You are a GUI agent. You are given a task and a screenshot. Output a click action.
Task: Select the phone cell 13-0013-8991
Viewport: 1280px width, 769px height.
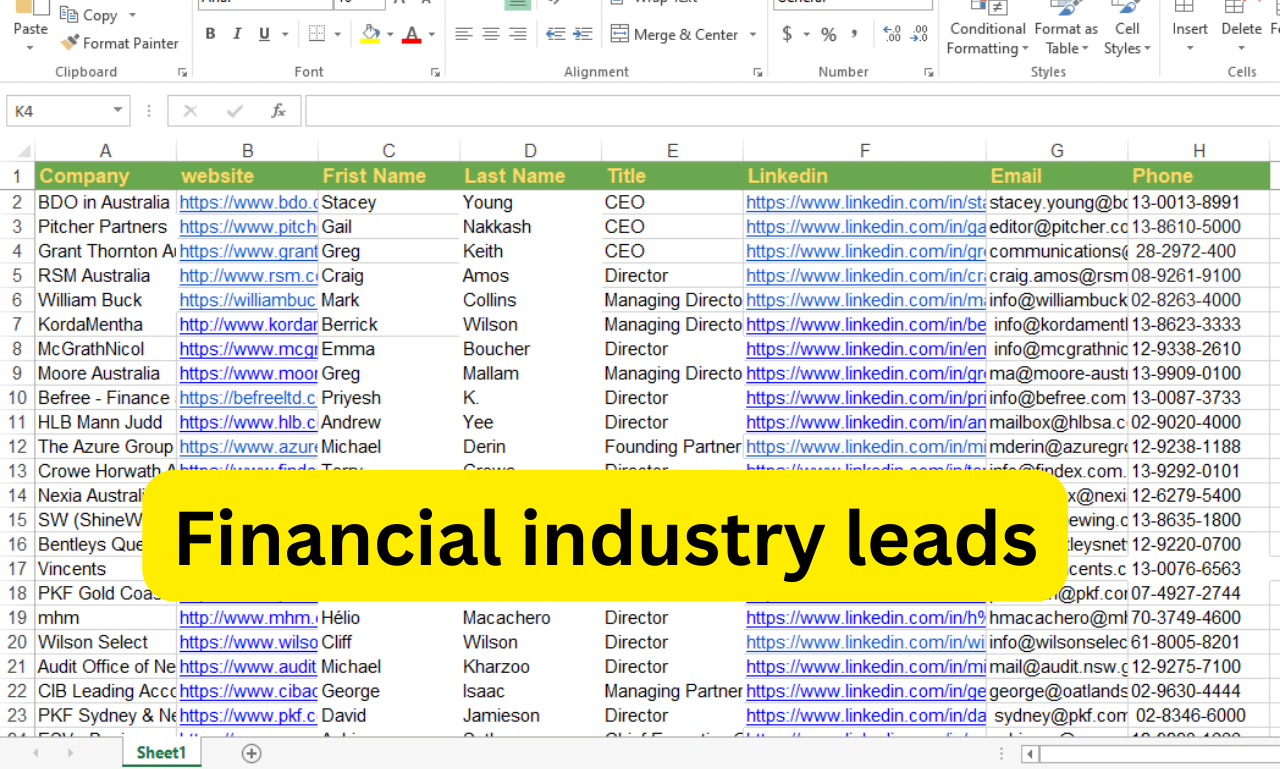1199,202
